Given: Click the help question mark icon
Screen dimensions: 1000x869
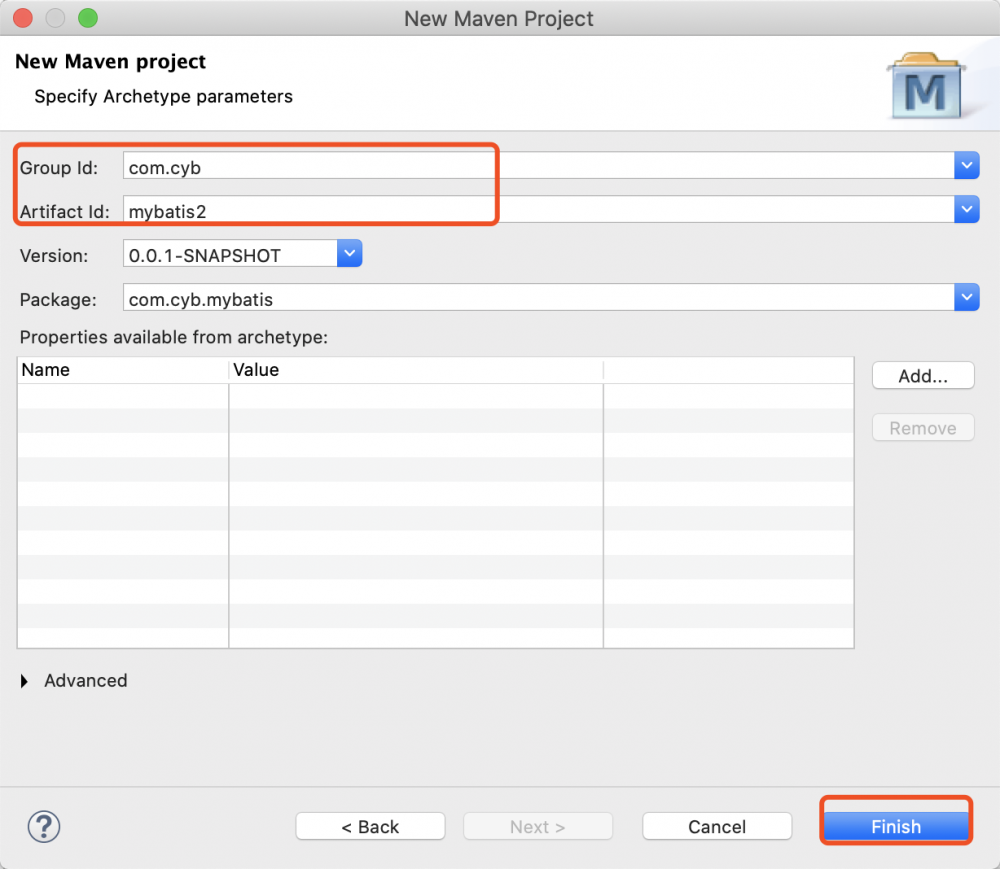Looking at the screenshot, I should [44, 827].
